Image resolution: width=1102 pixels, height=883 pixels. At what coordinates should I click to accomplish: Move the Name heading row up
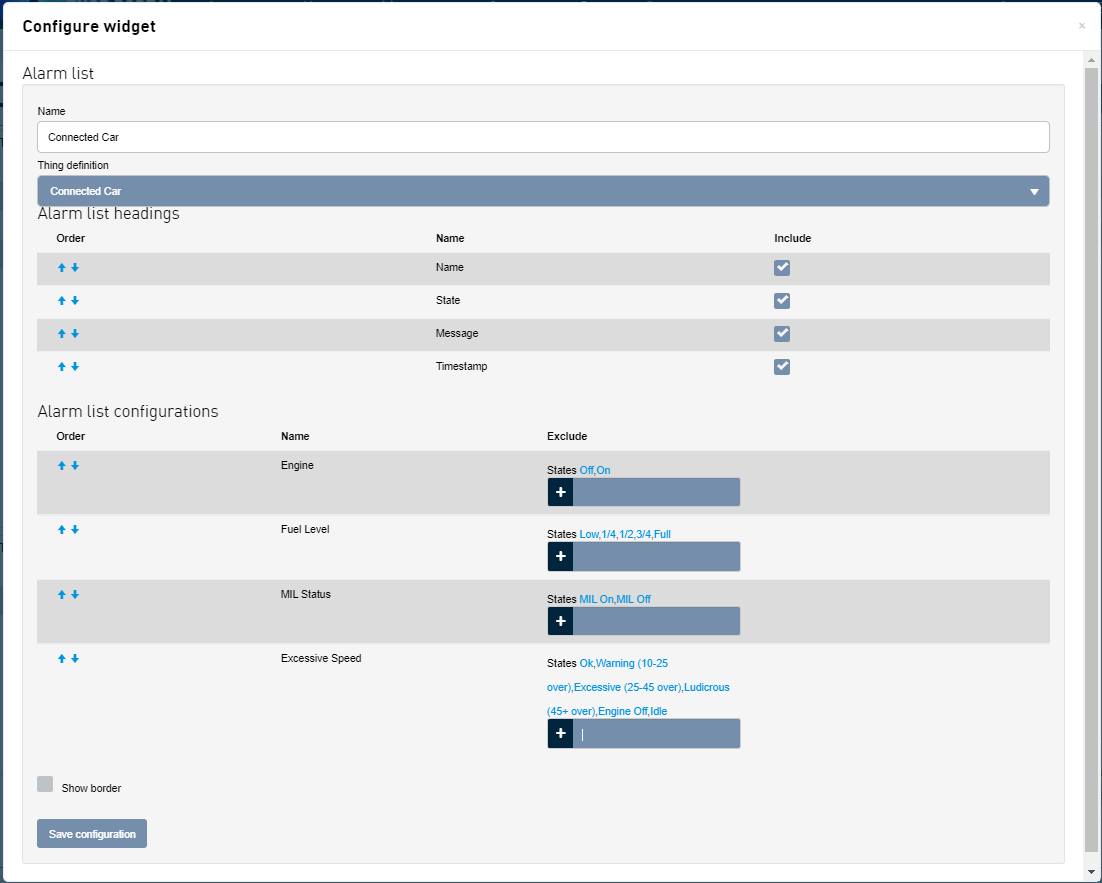click(x=62, y=268)
